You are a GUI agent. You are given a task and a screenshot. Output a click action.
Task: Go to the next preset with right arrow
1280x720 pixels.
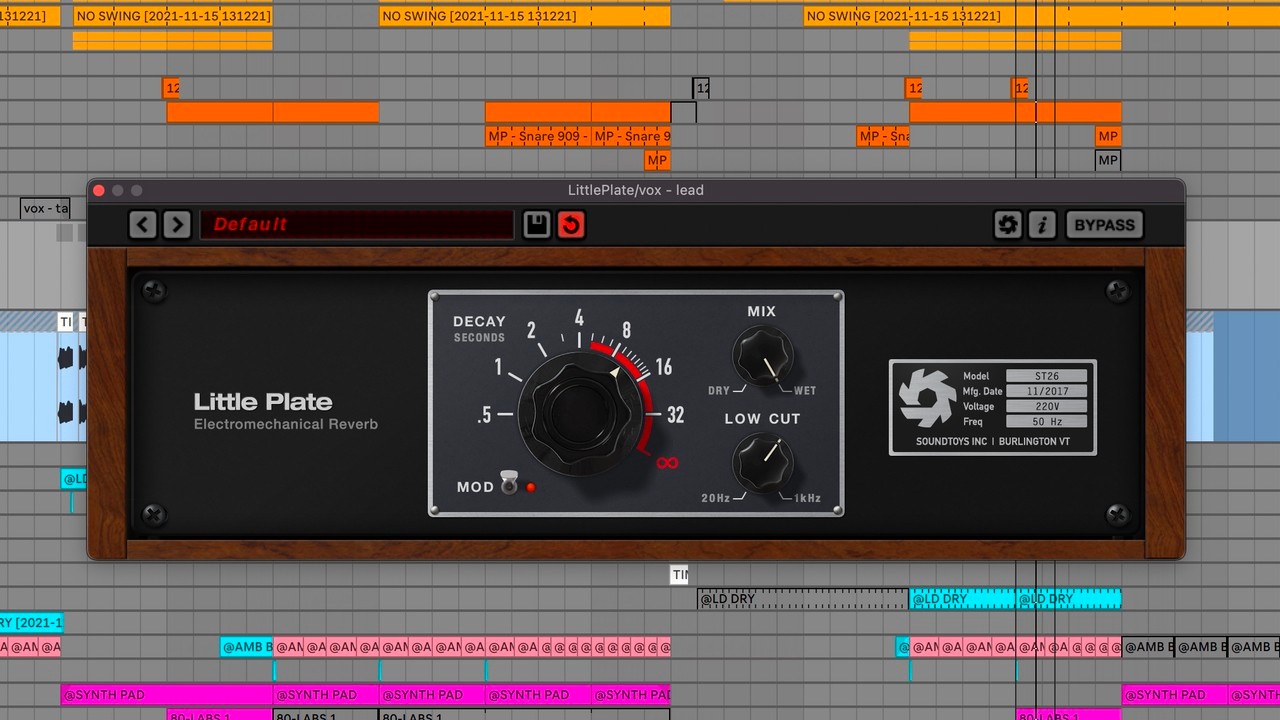tap(177, 224)
